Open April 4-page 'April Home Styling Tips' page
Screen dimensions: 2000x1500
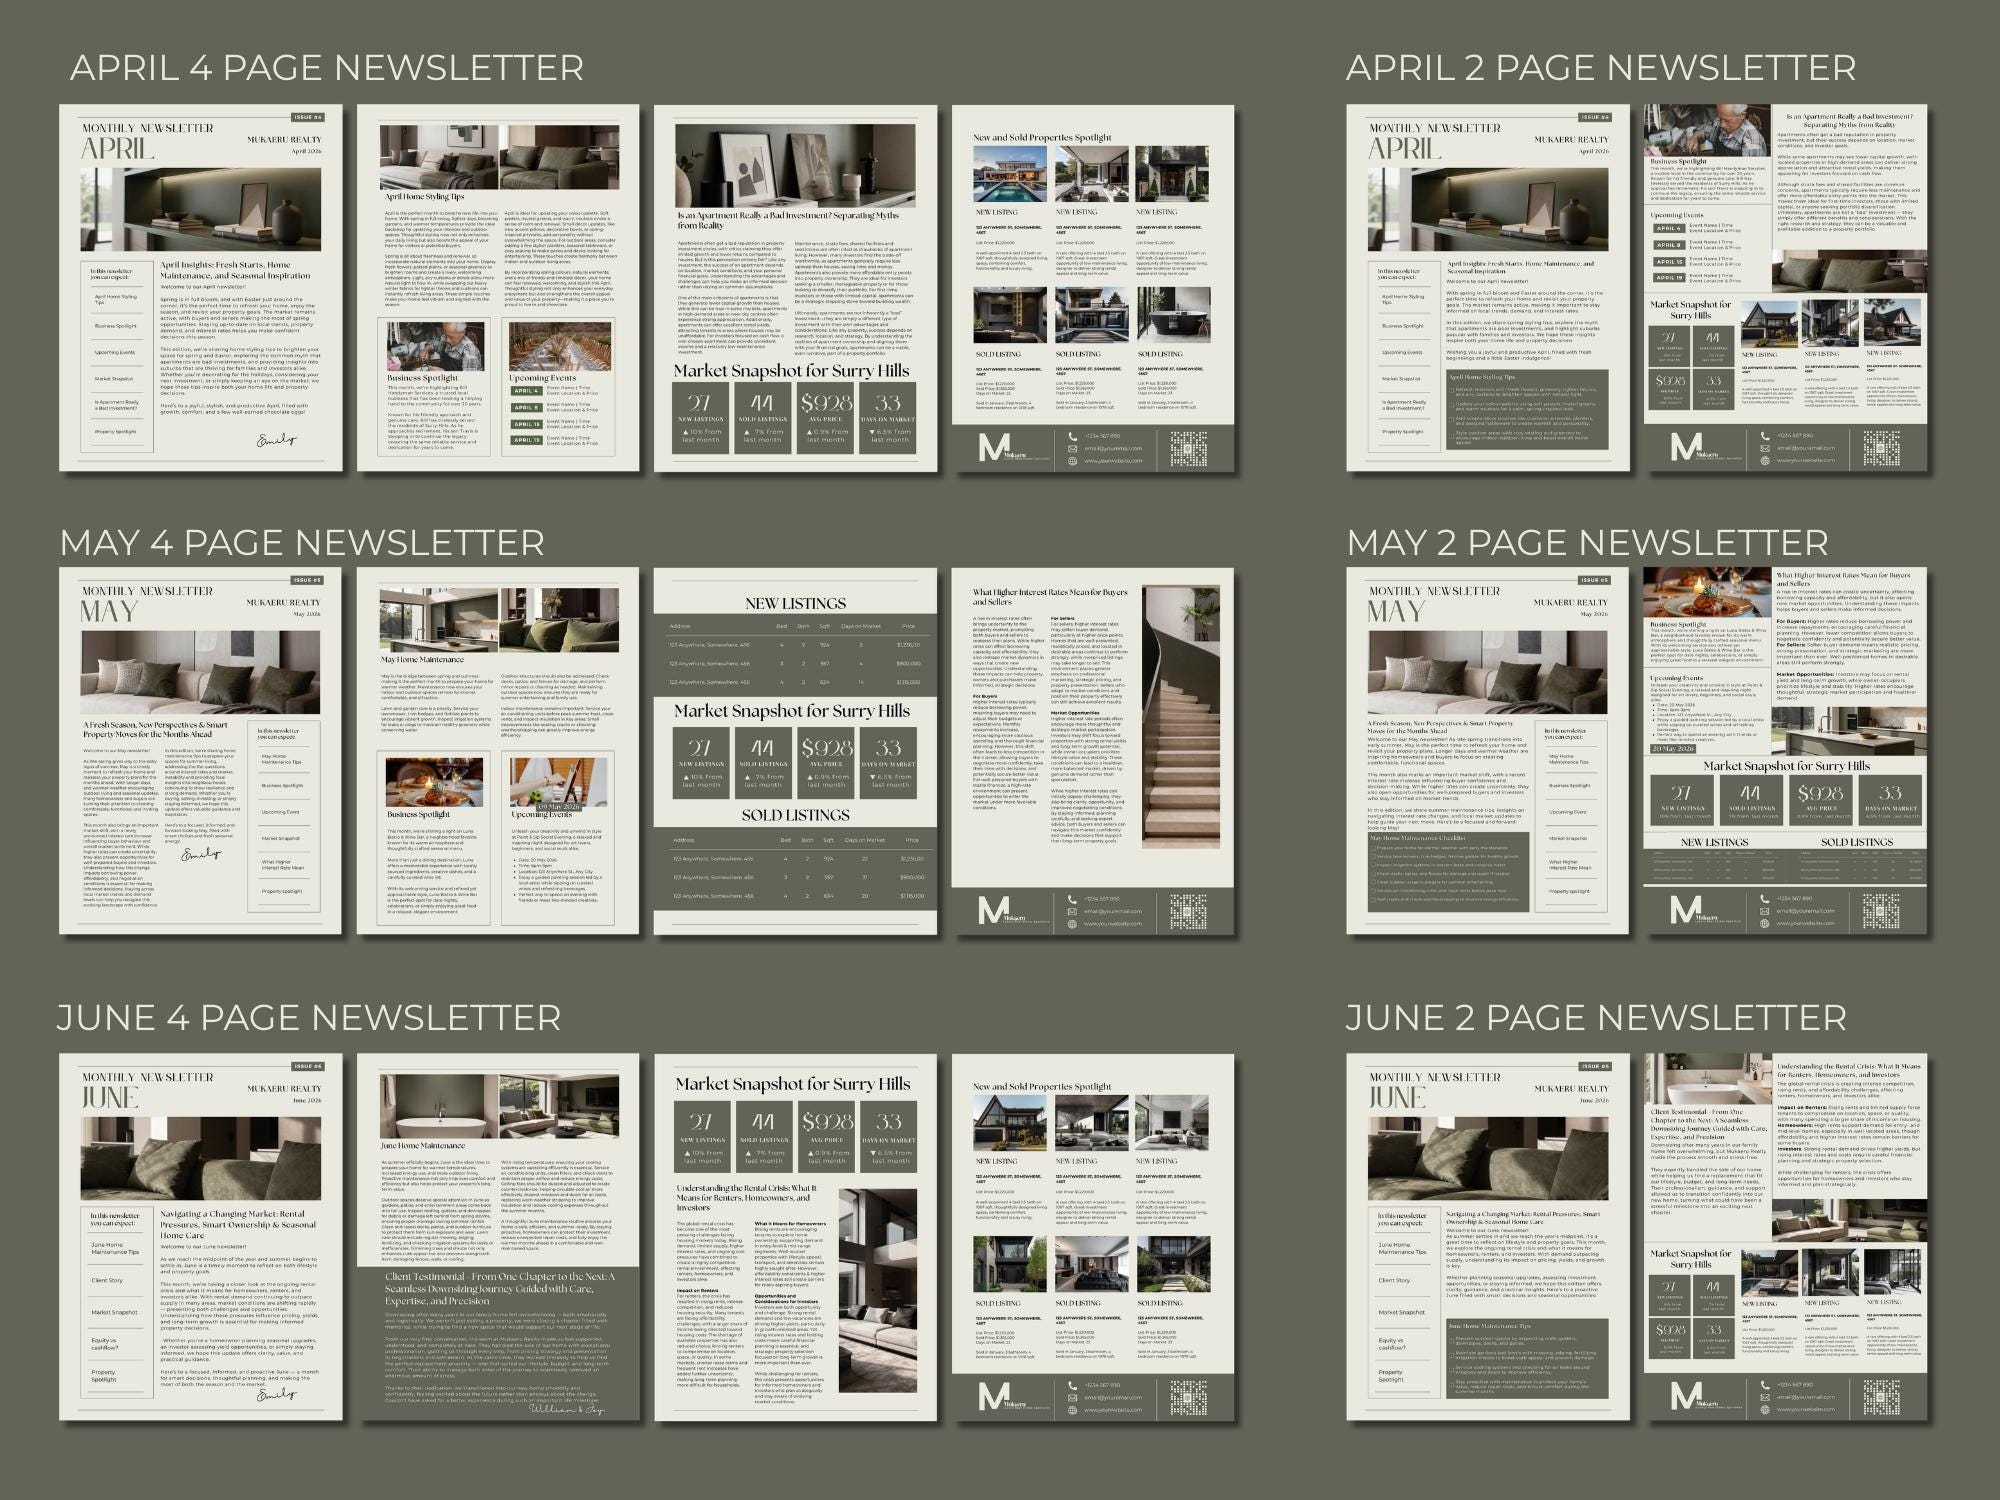click(x=498, y=288)
